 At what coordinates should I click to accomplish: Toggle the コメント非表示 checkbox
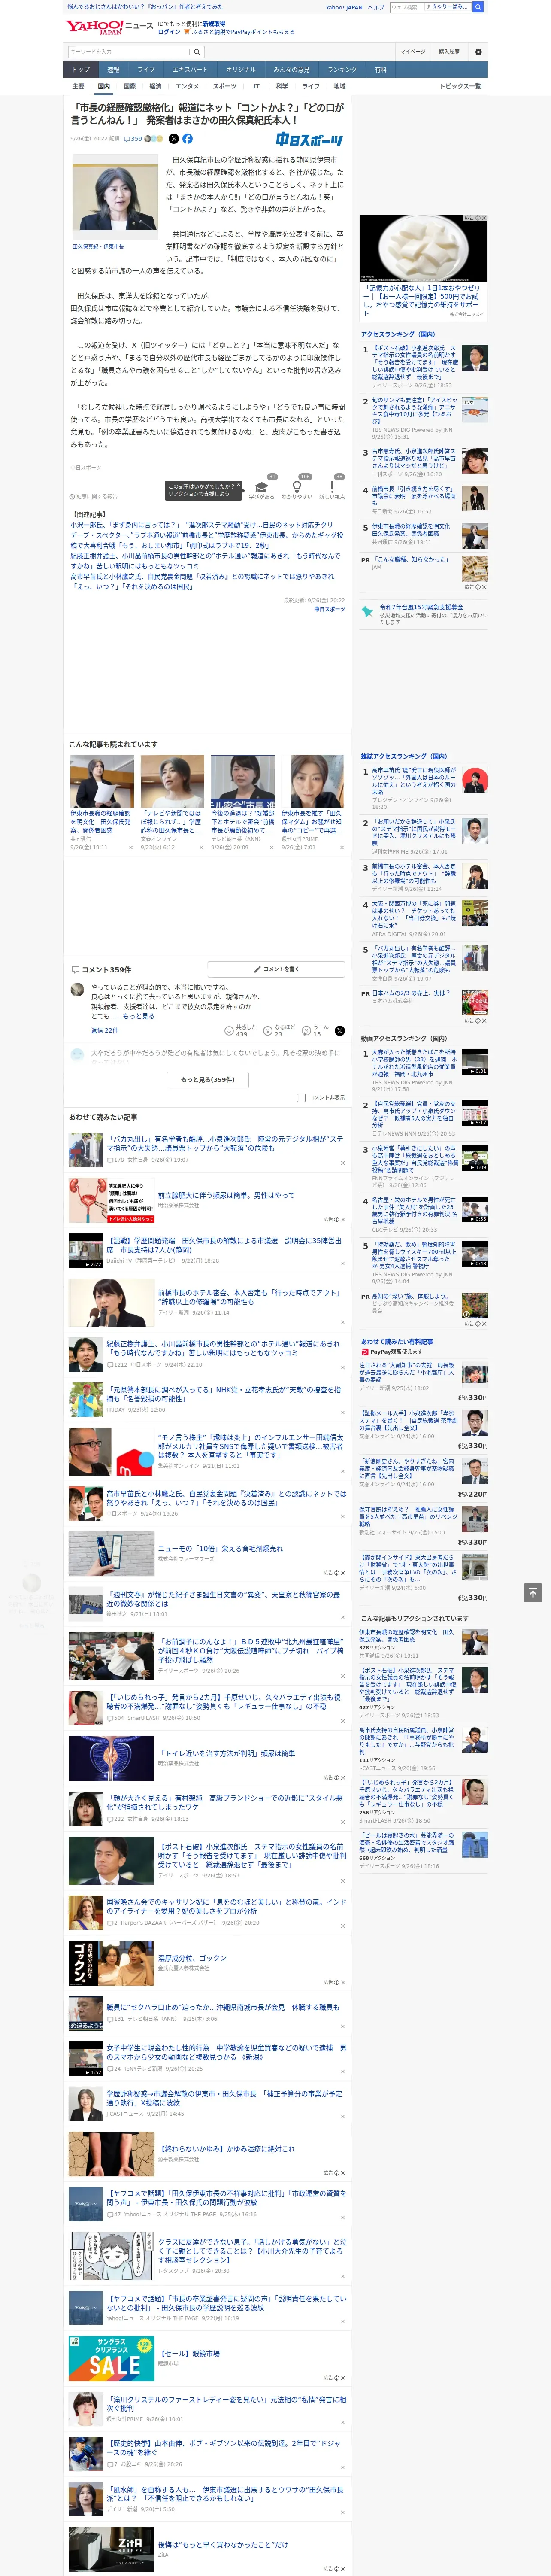[x=301, y=1097]
